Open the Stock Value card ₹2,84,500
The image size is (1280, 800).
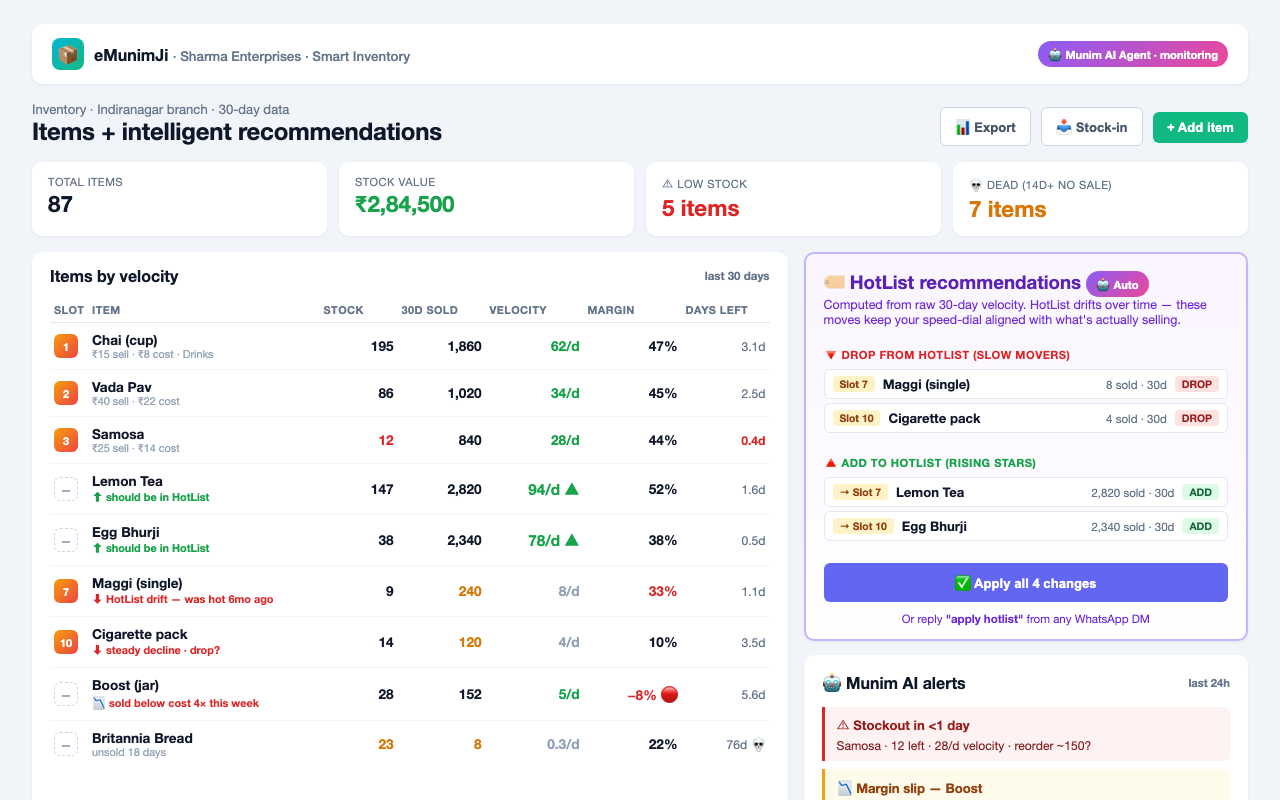pos(486,199)
